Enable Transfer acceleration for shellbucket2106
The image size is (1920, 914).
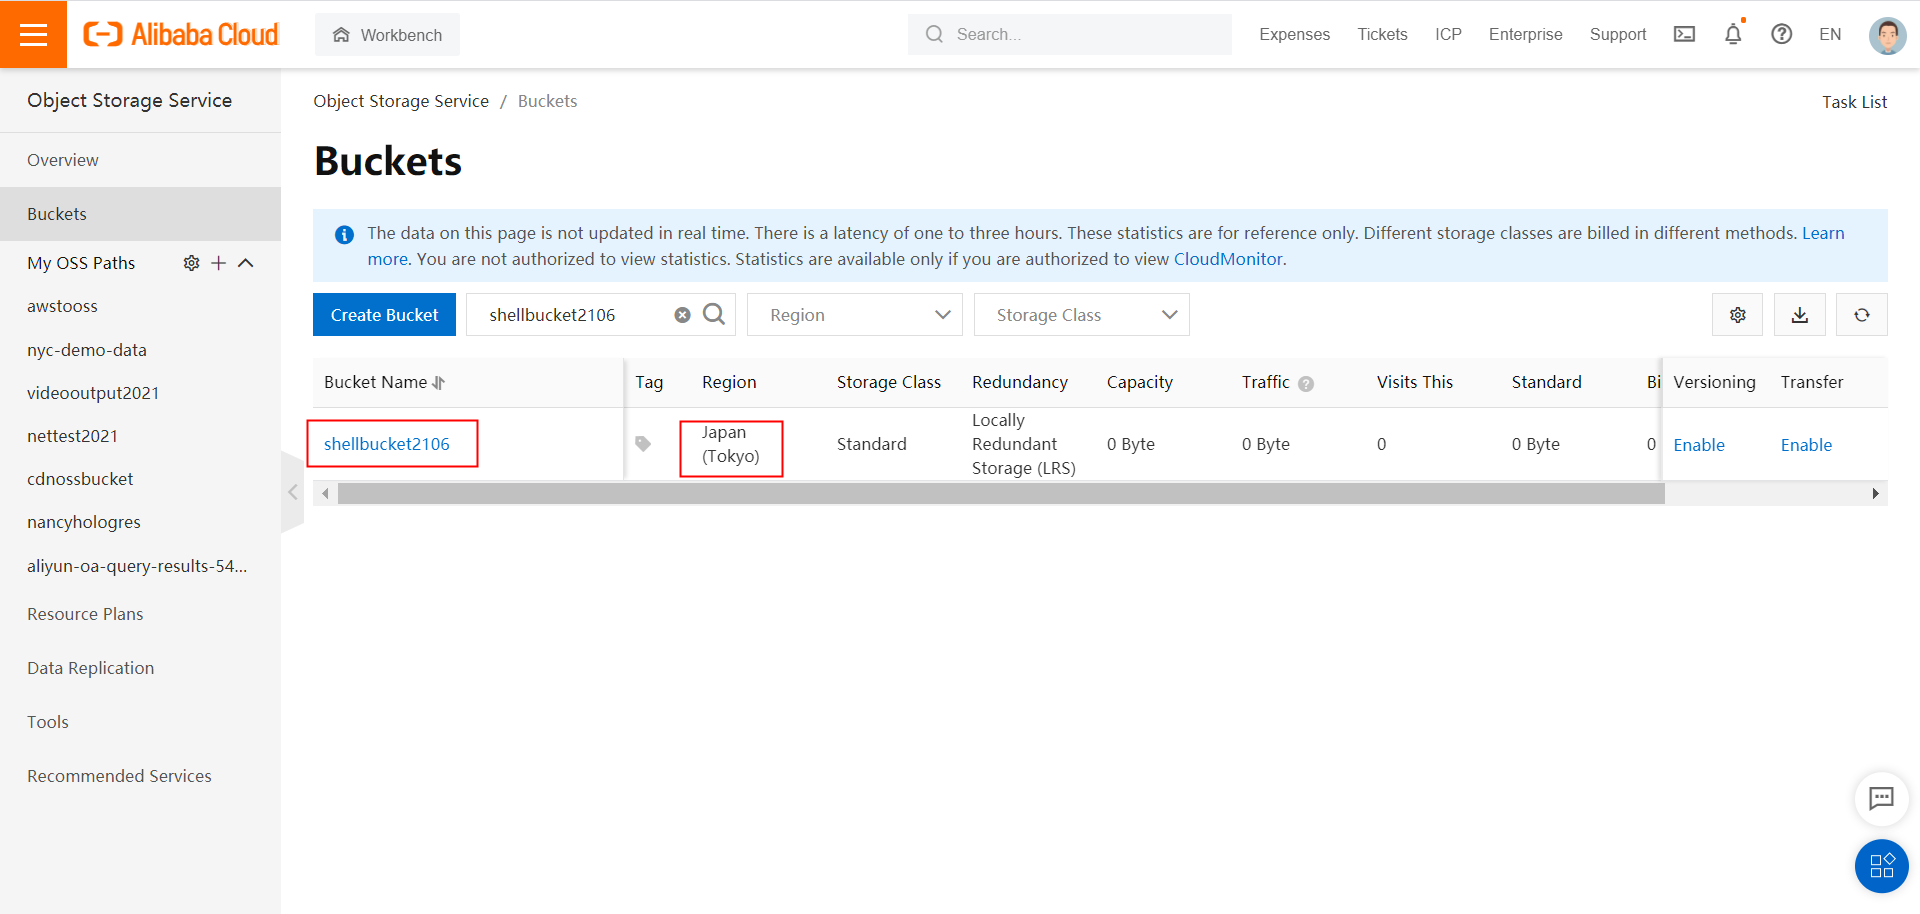pos(1806,445)
